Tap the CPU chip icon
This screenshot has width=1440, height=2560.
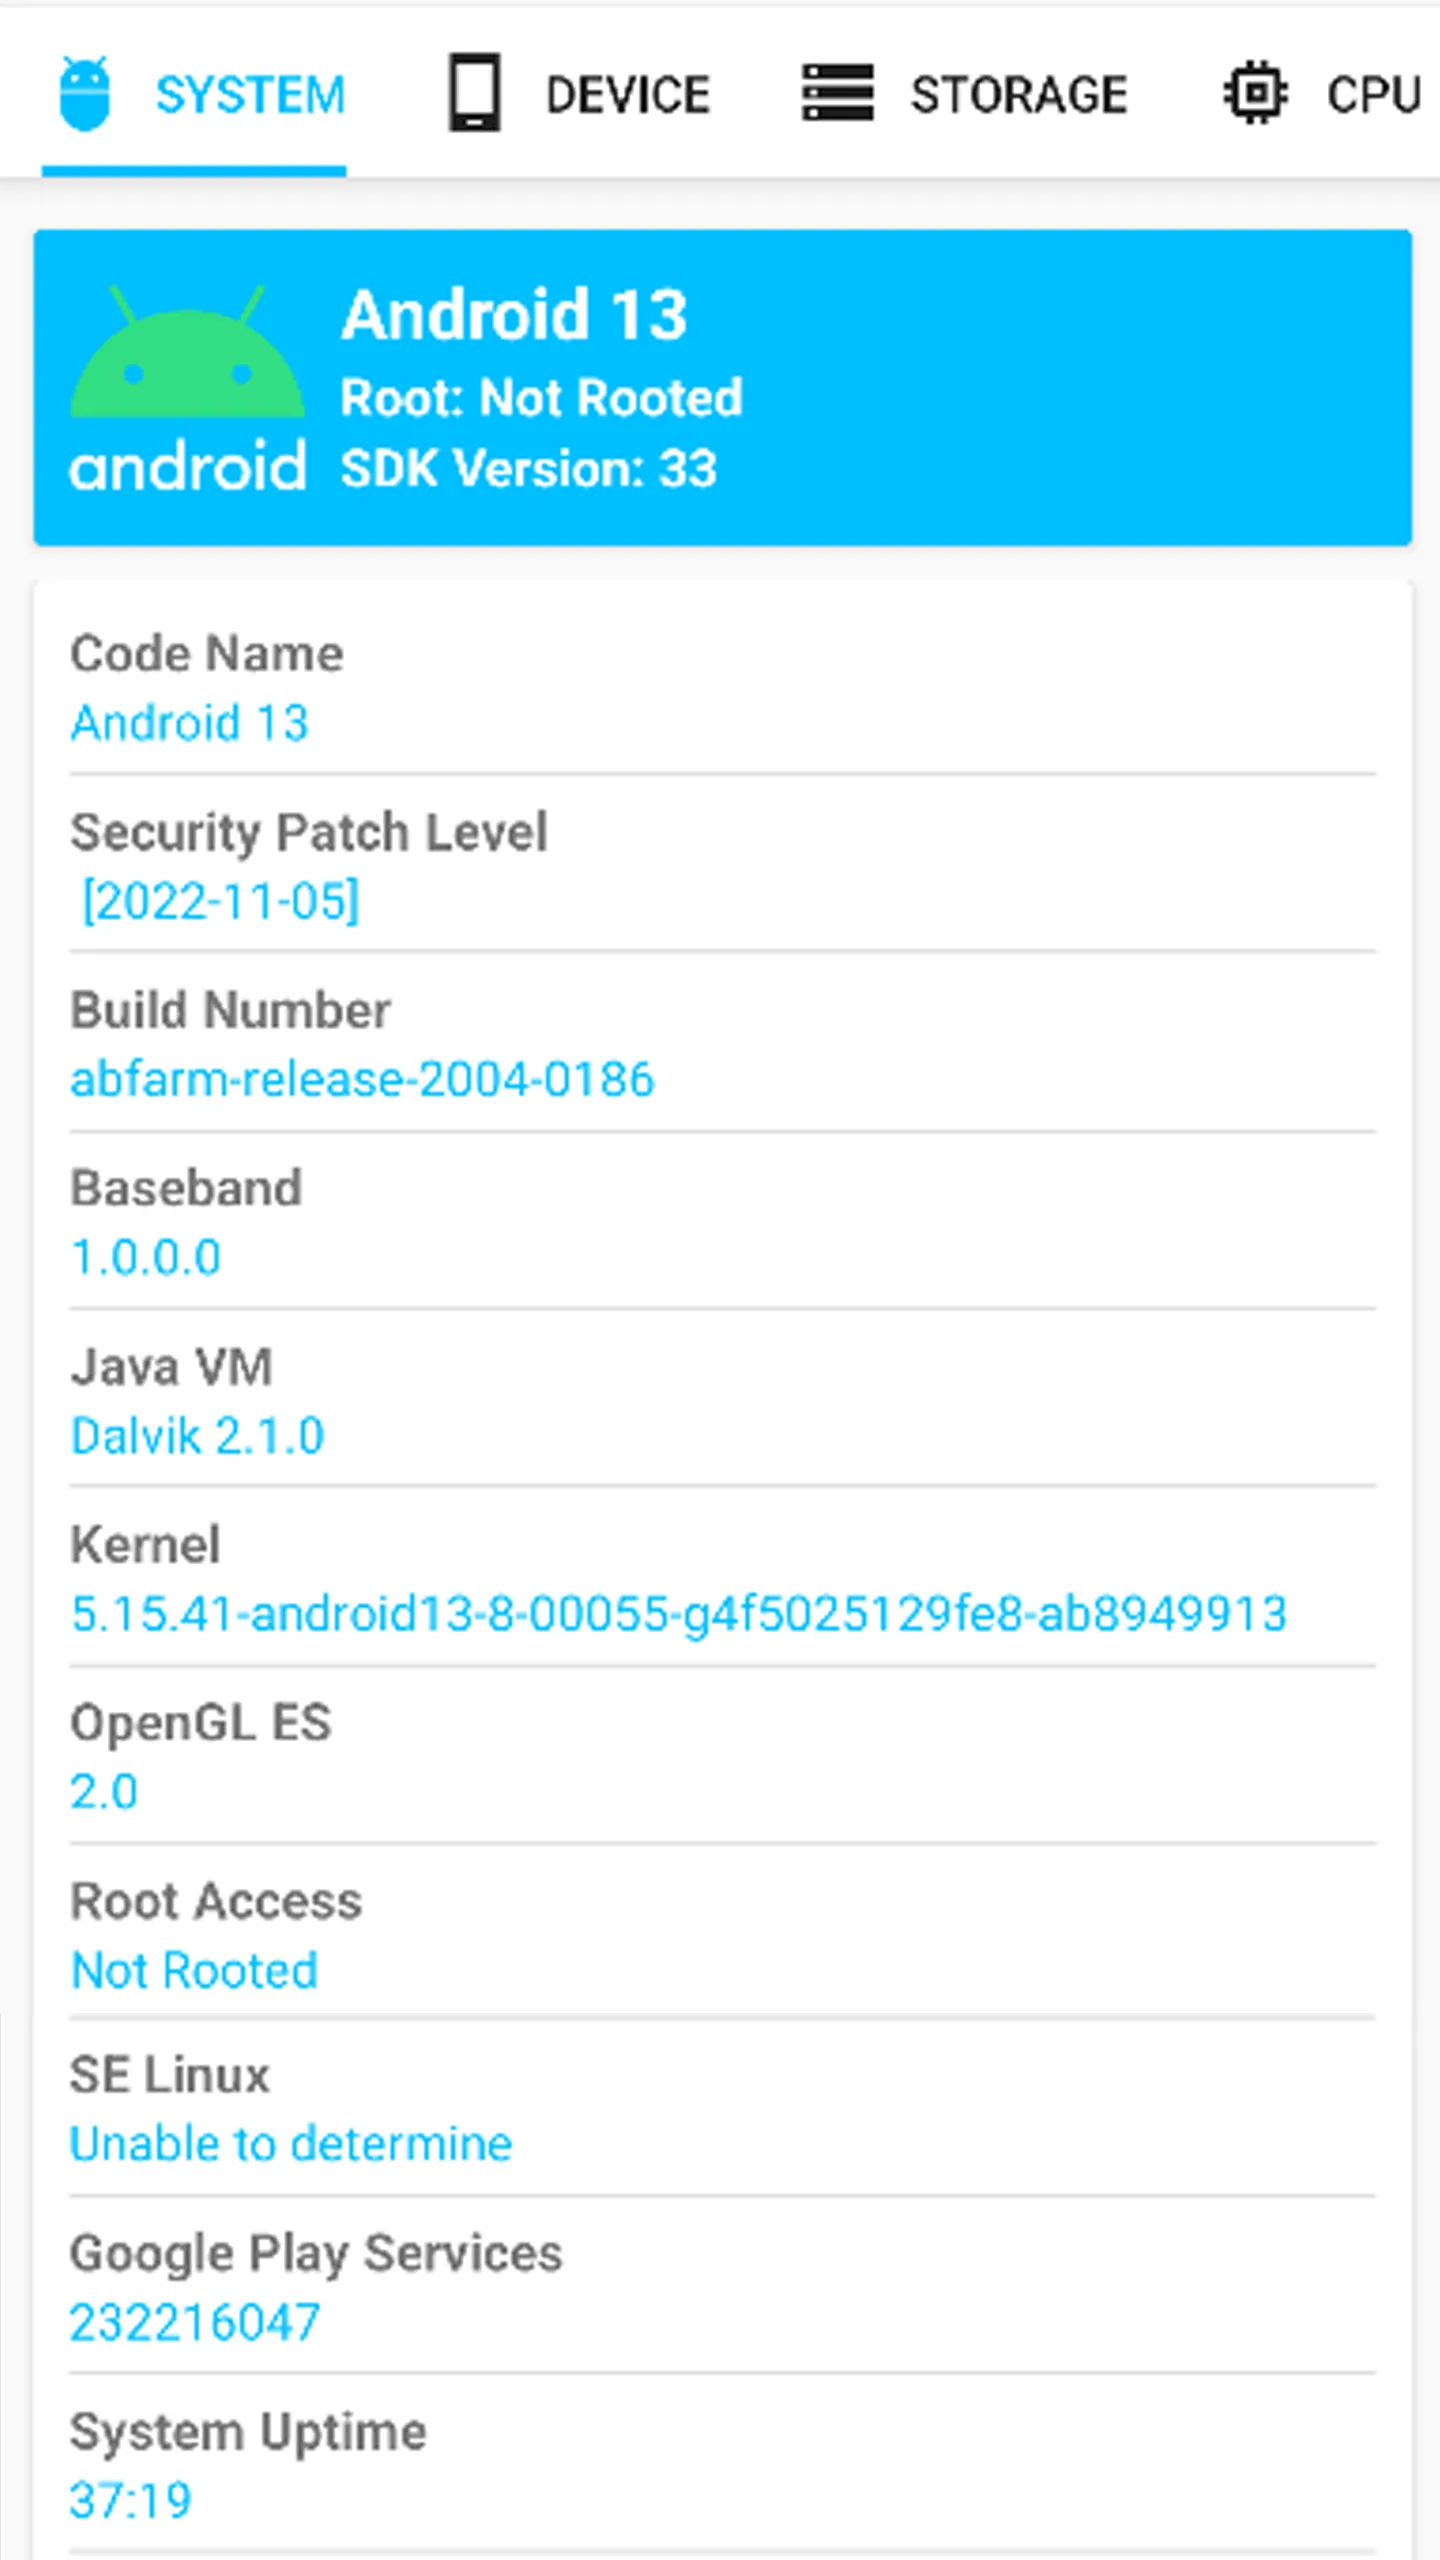point(1255,93)
